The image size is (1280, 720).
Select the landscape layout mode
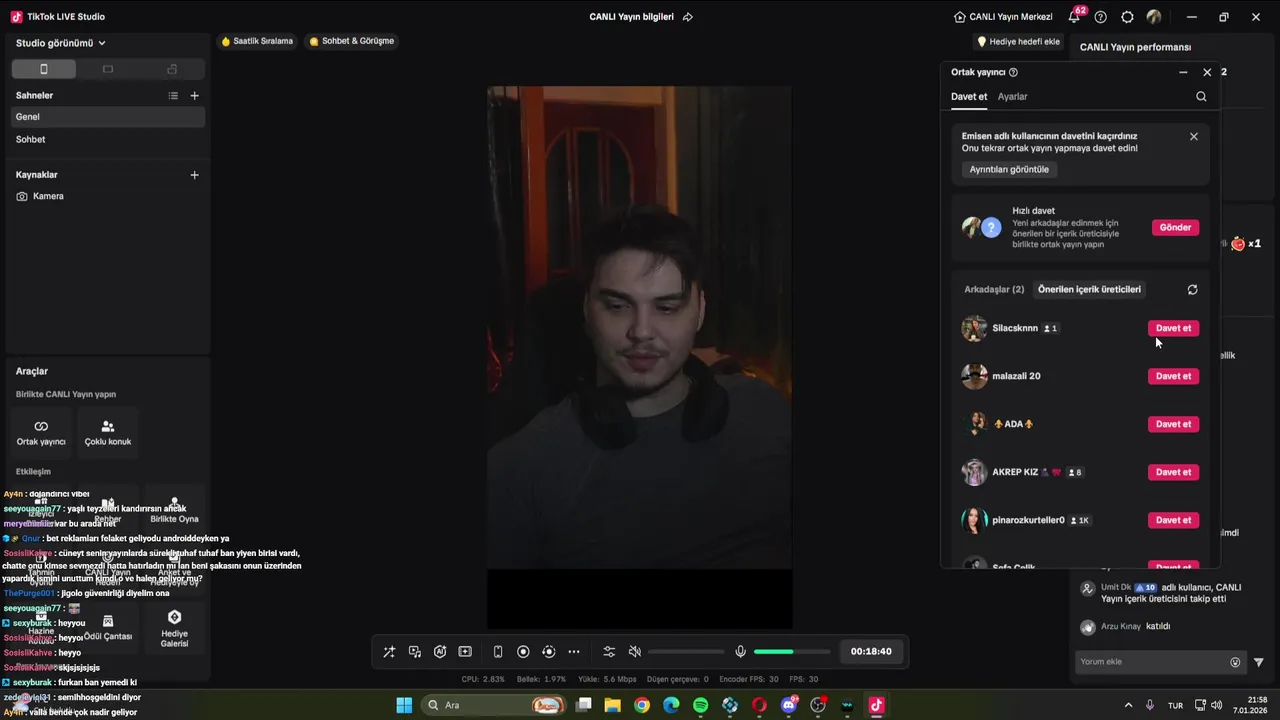coord(108,69)
